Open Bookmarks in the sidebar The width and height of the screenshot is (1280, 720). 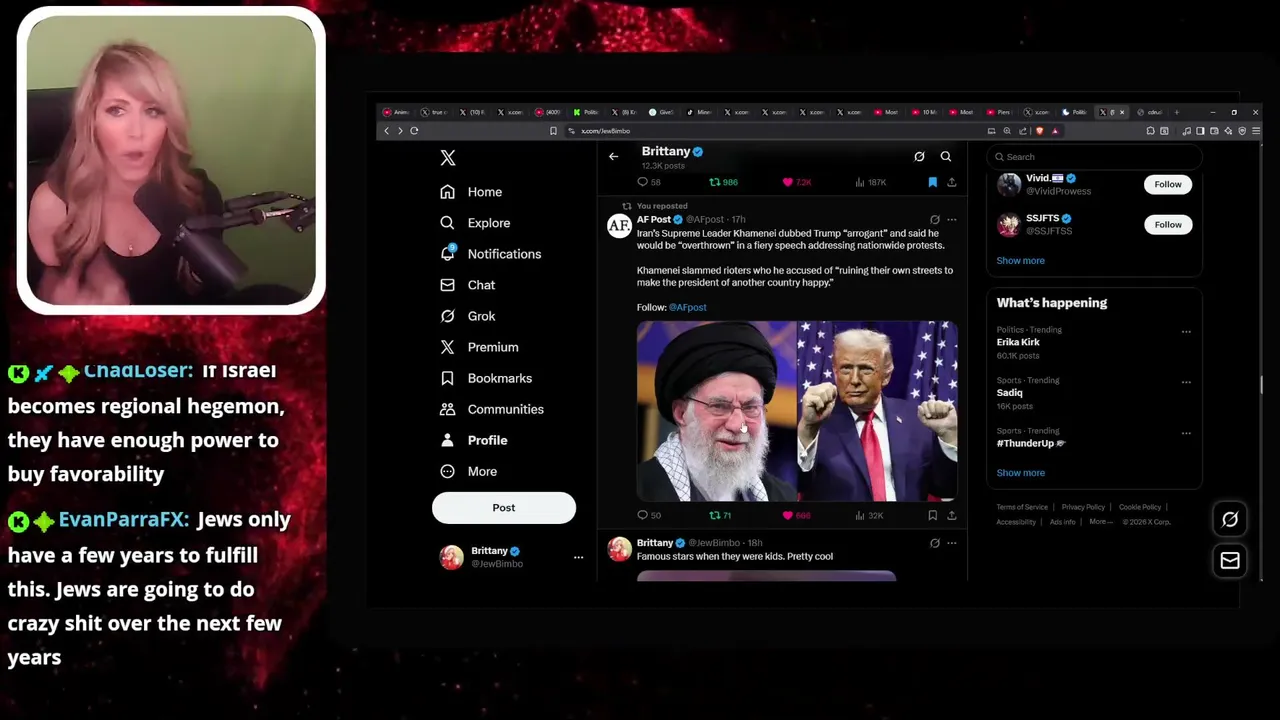tap(486, 378)
